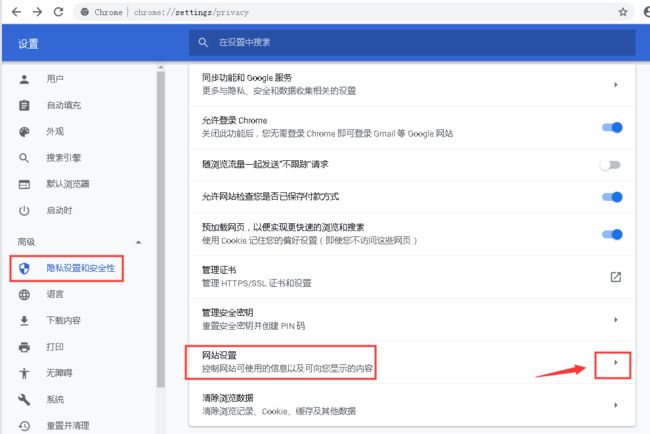The width and height of the screenshot is (650, 434).
Task: Click the clipboard icon beside 自动填充
Action: coord(24,105)
